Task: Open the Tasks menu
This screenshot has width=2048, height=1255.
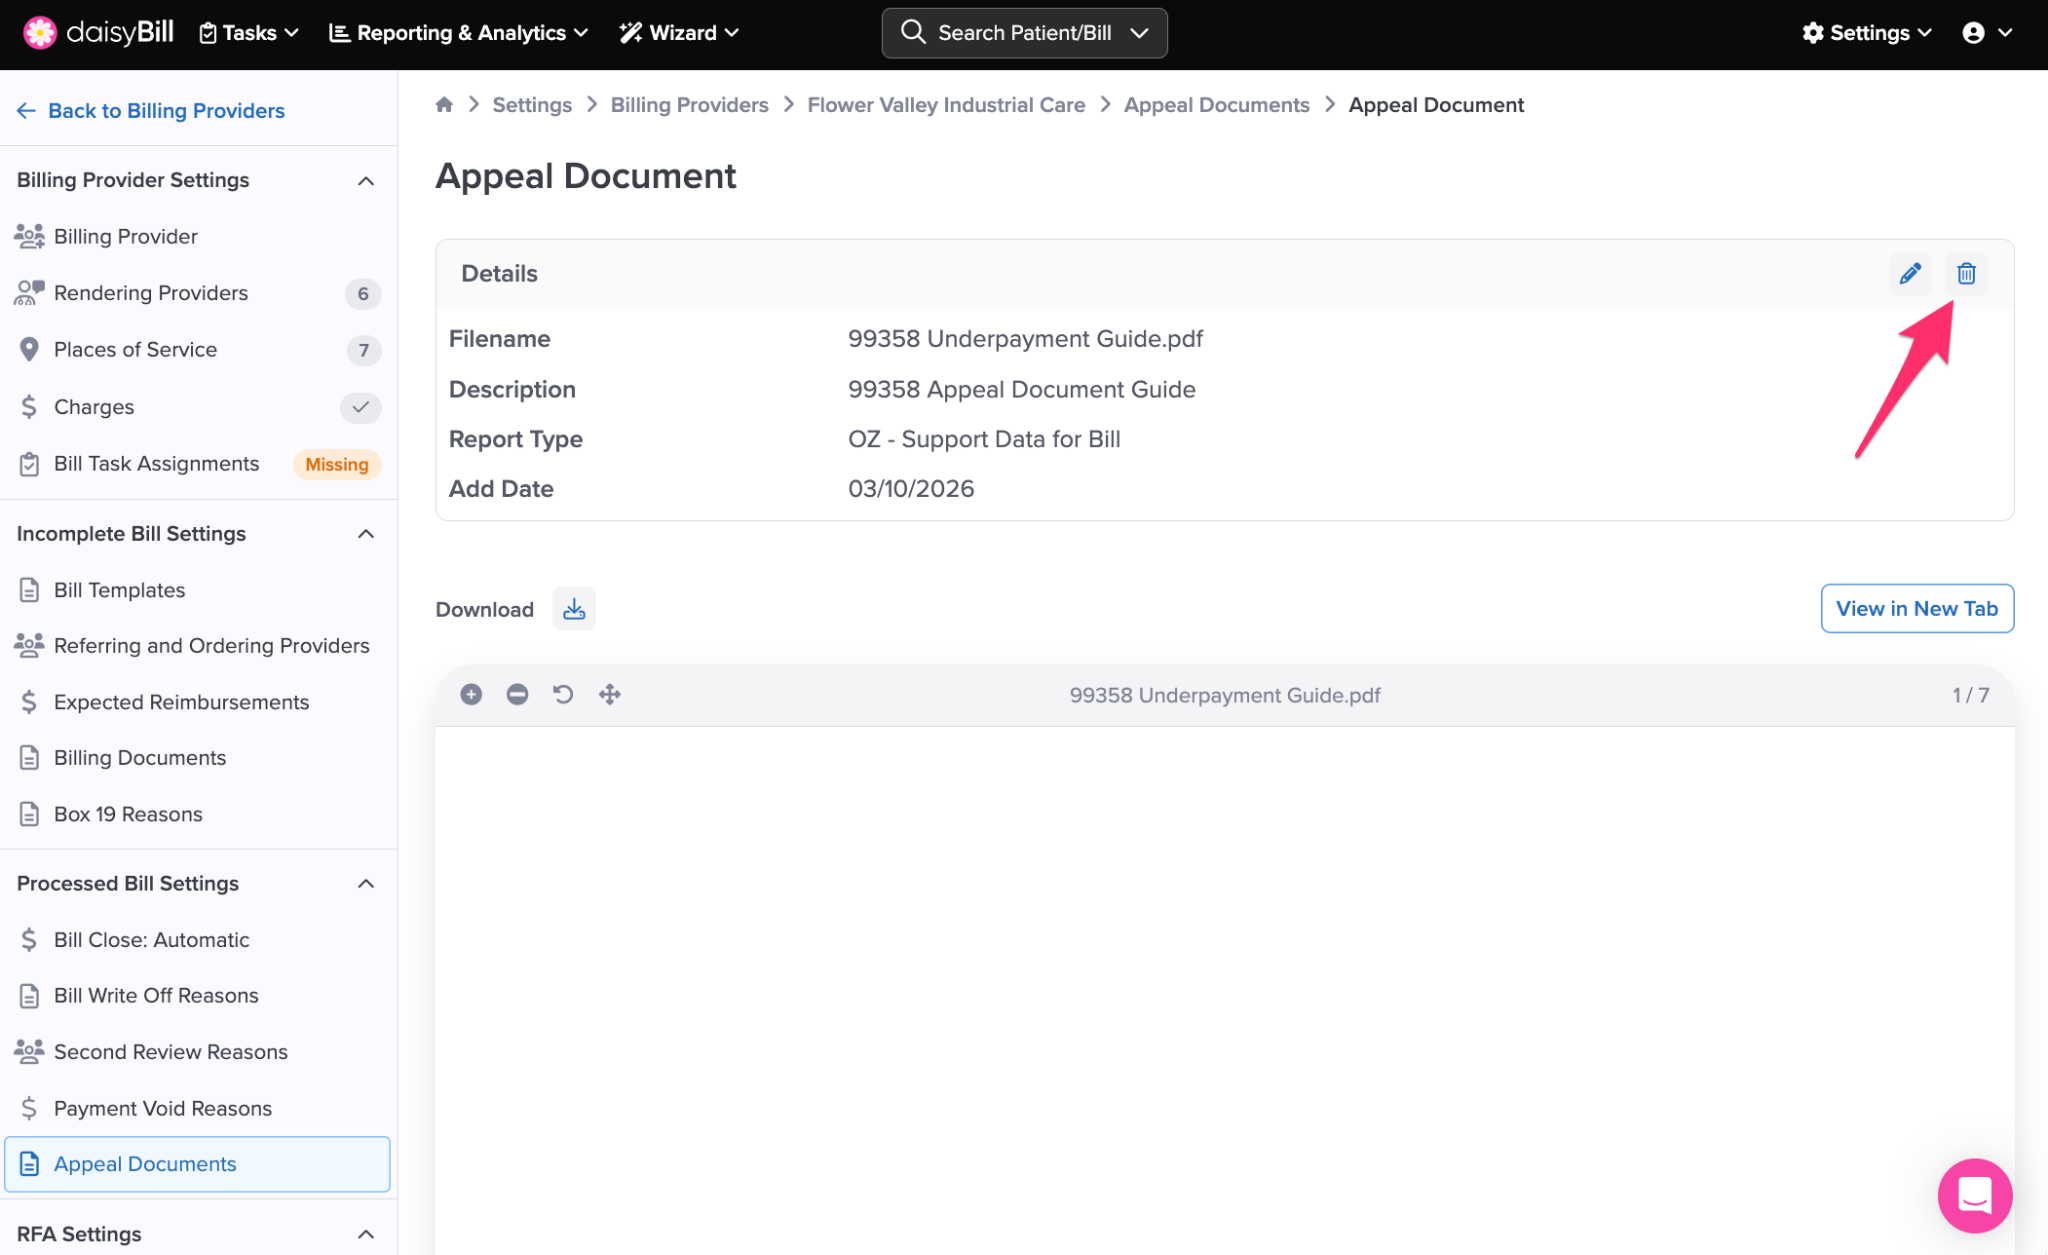Action: (249, 33)
